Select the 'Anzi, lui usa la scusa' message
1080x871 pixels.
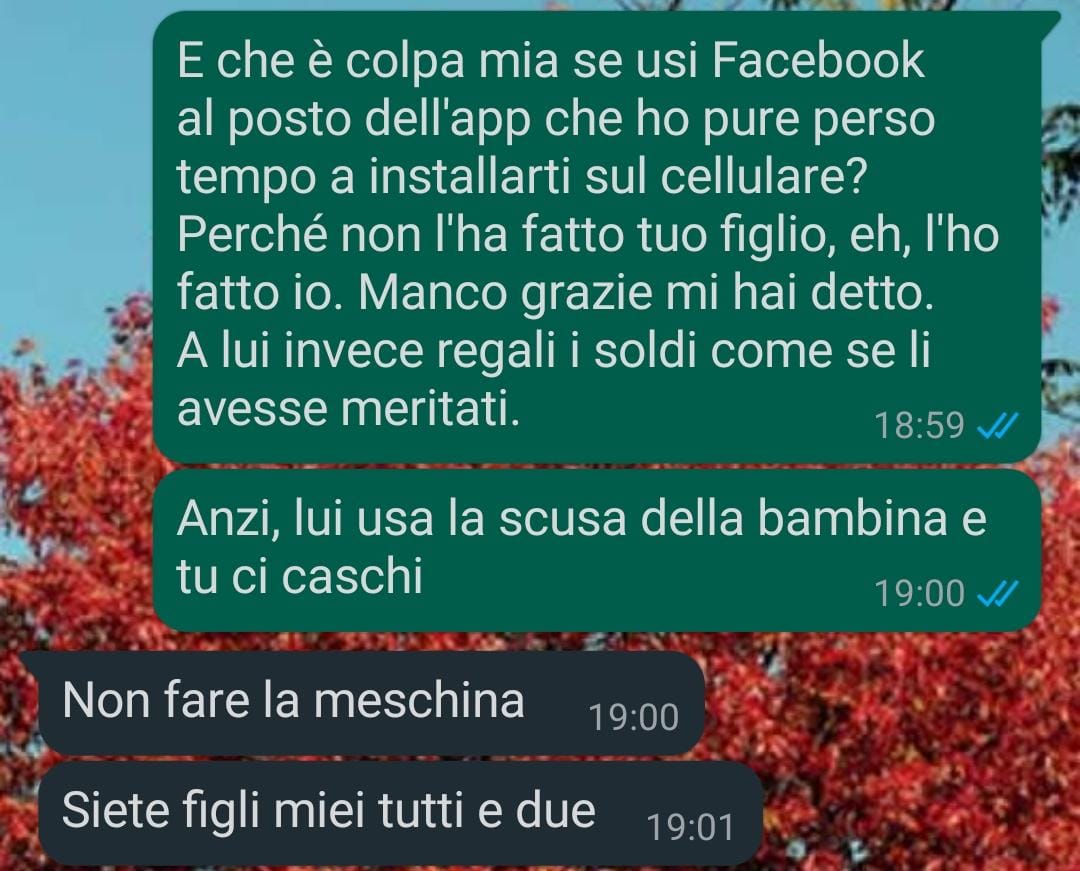coord(596,550)
